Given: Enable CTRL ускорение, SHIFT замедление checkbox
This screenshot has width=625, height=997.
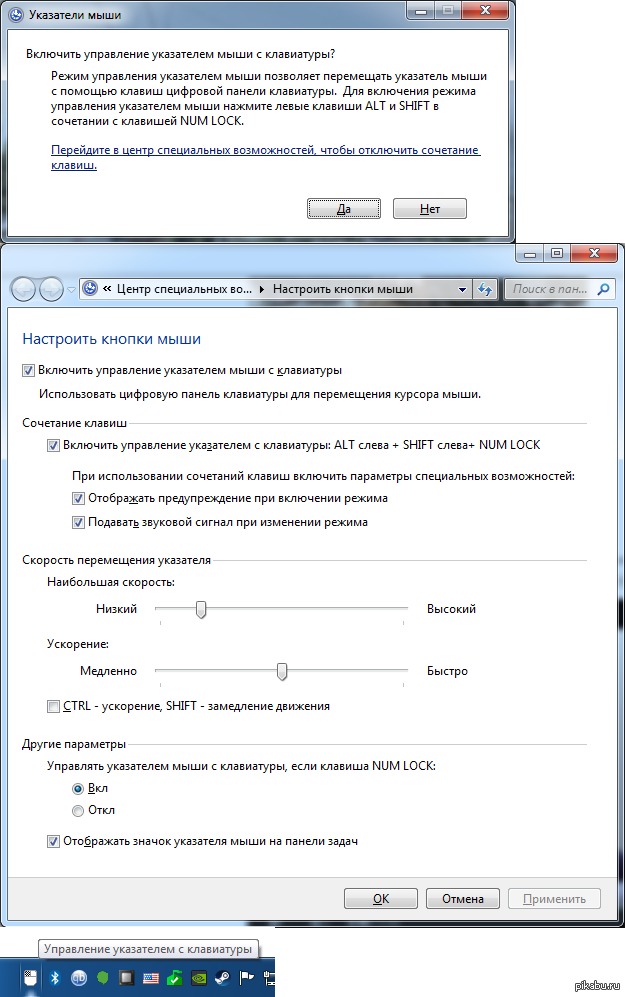Looking at the screenshot, I should click(x=53, y=706).
